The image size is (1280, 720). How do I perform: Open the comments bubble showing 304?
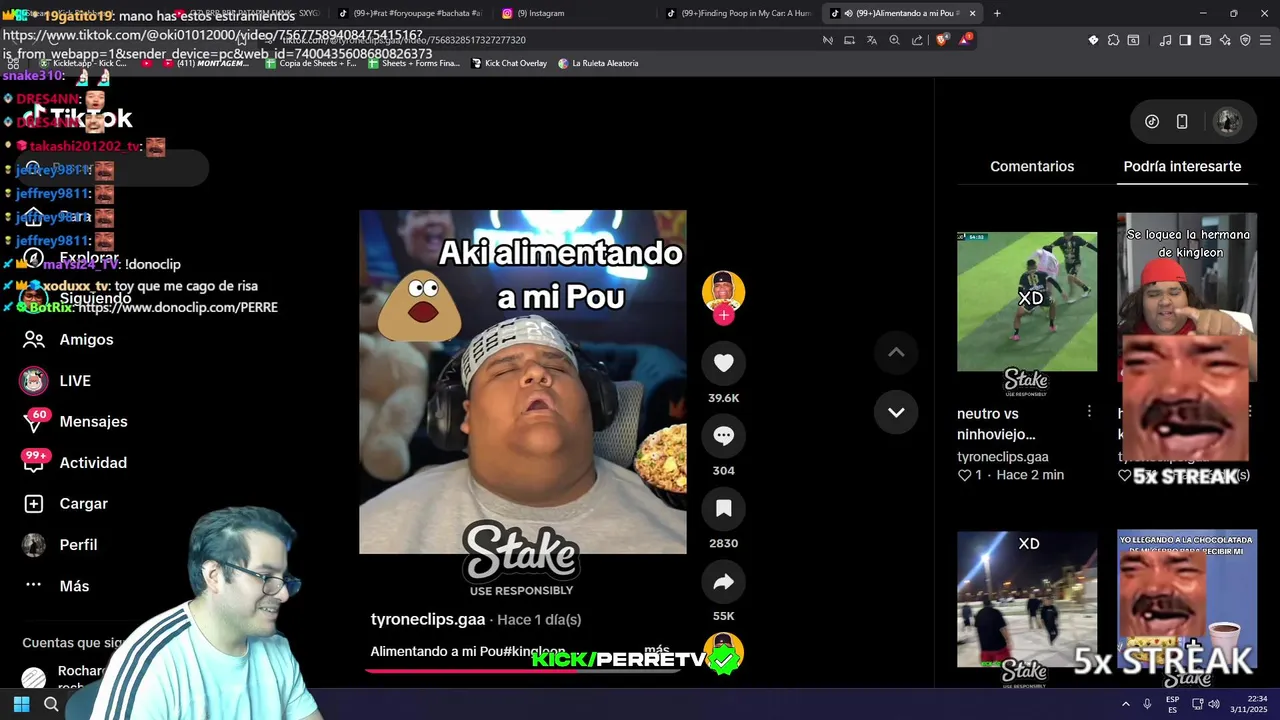tap(723, 436)
